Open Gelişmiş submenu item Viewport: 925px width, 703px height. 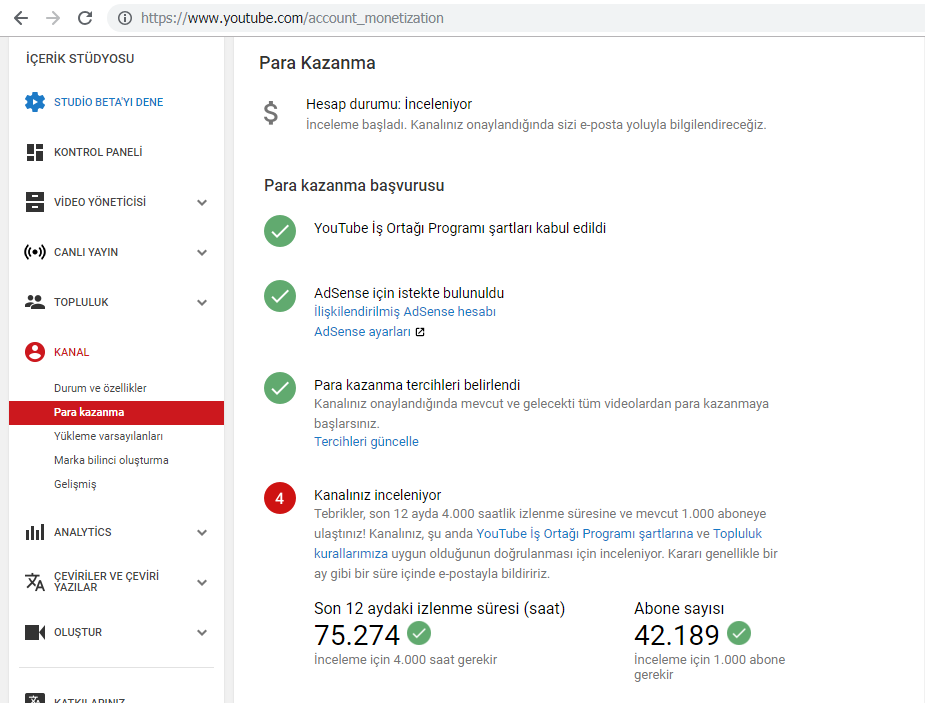(x=75, y=484)
